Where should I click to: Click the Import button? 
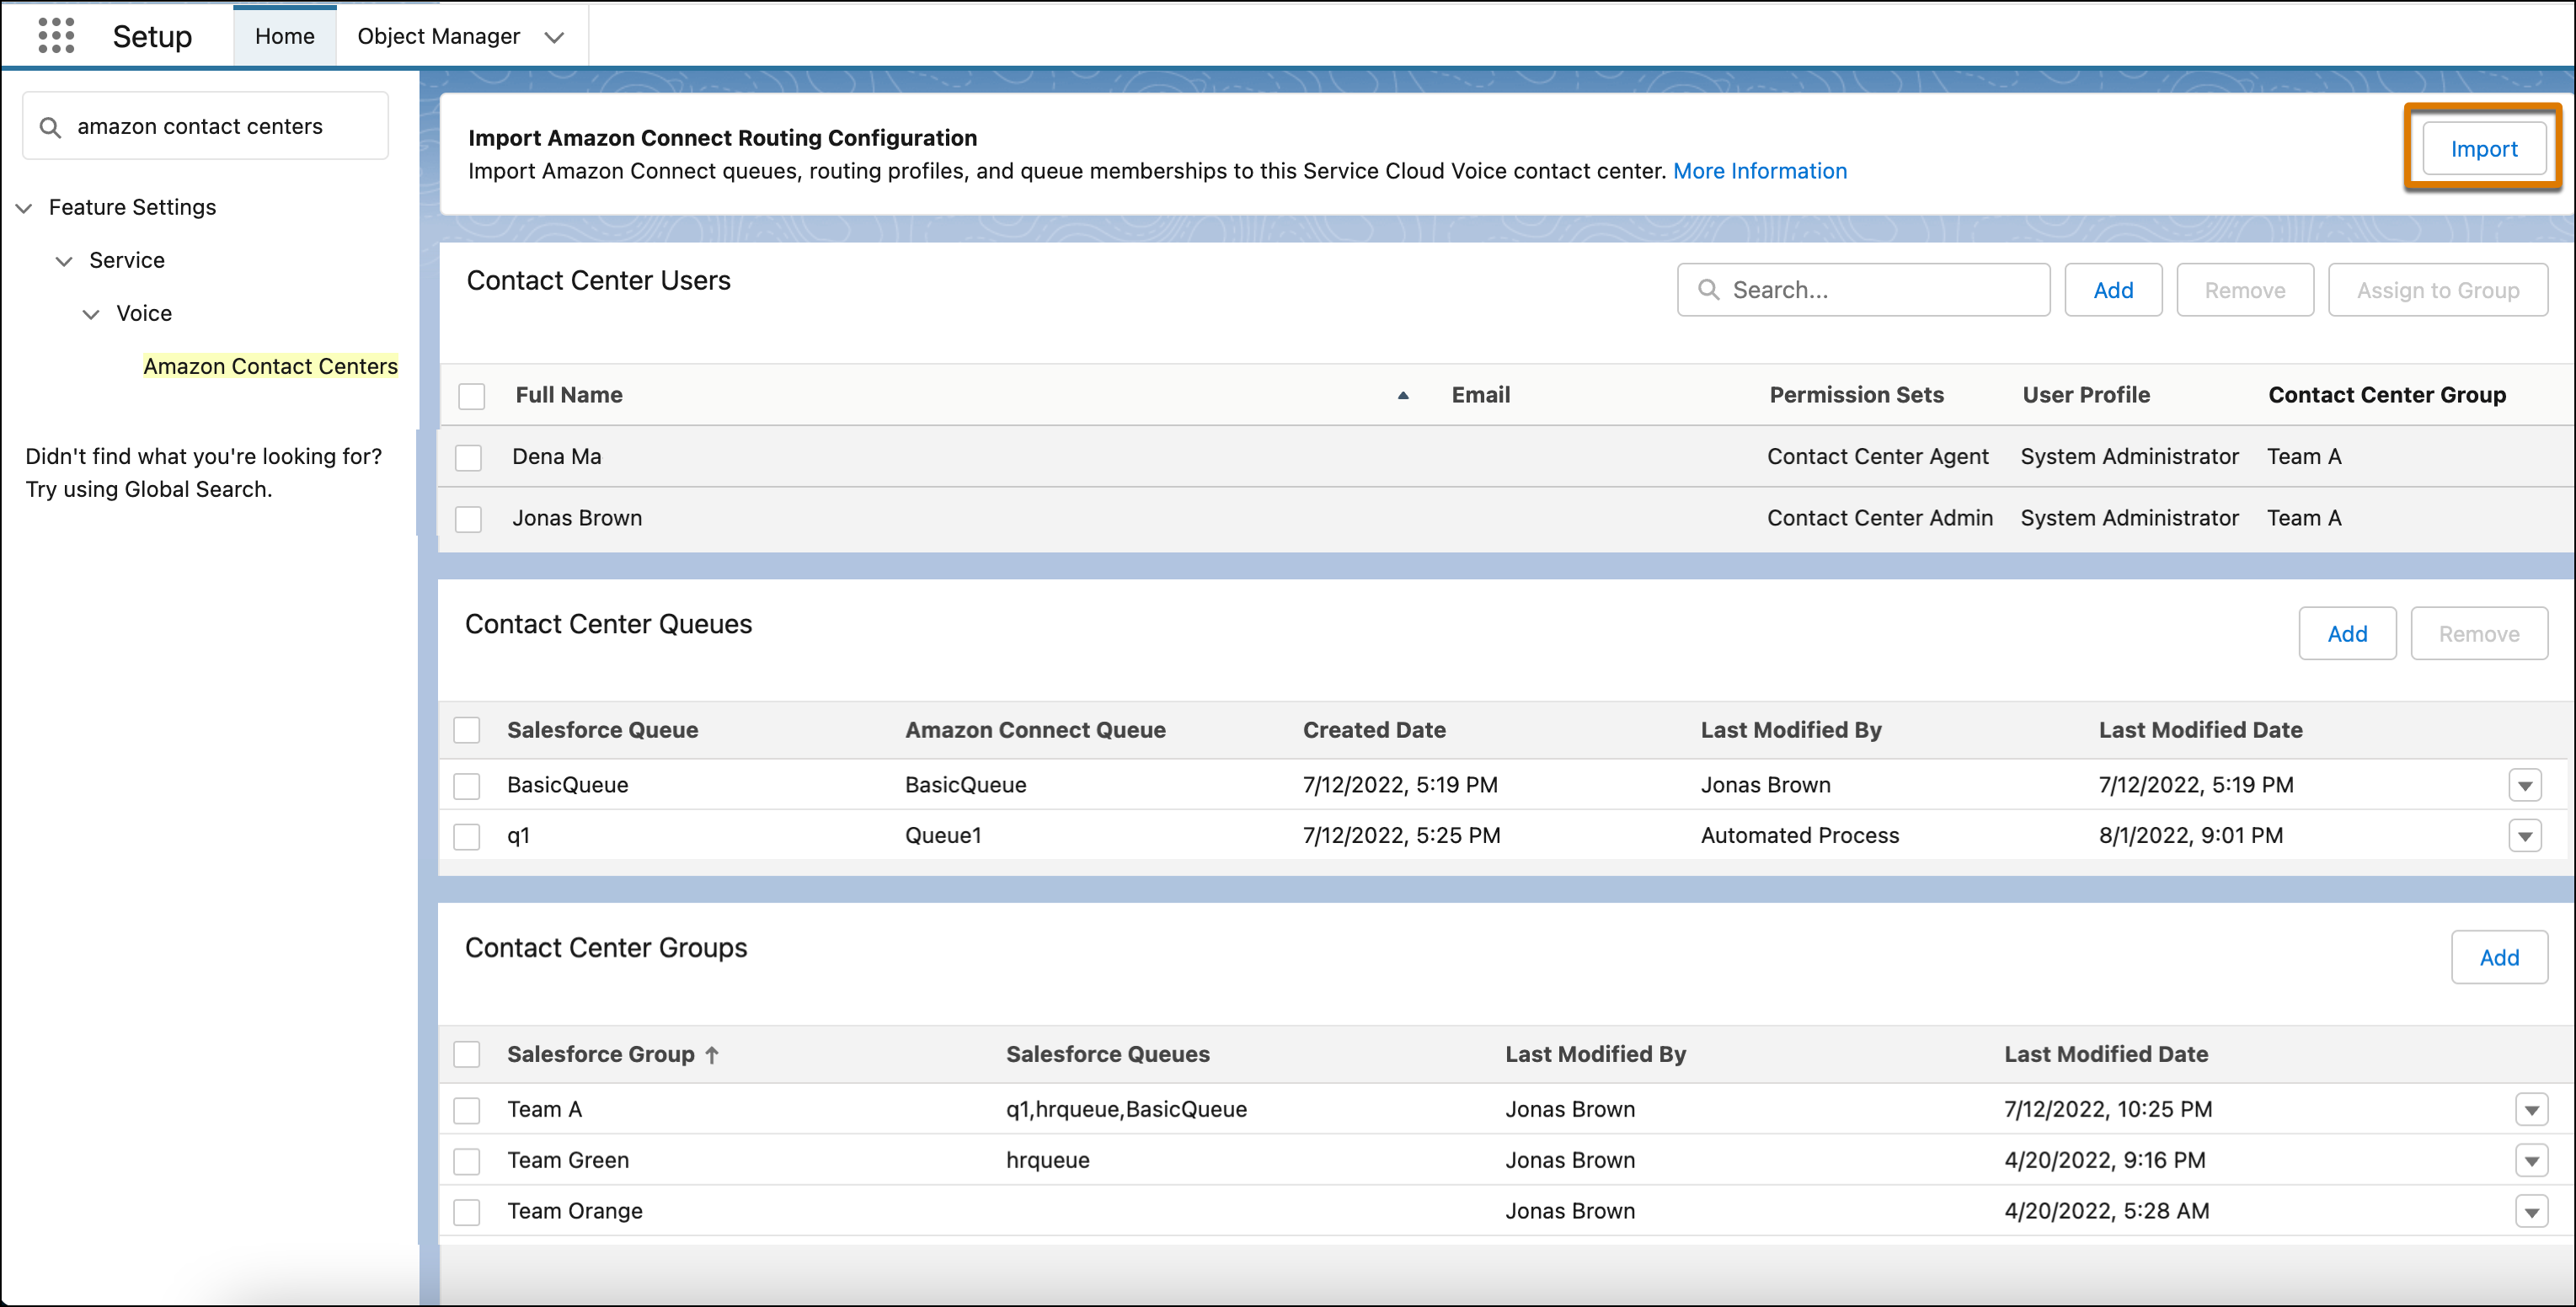tap(2483, 149)
